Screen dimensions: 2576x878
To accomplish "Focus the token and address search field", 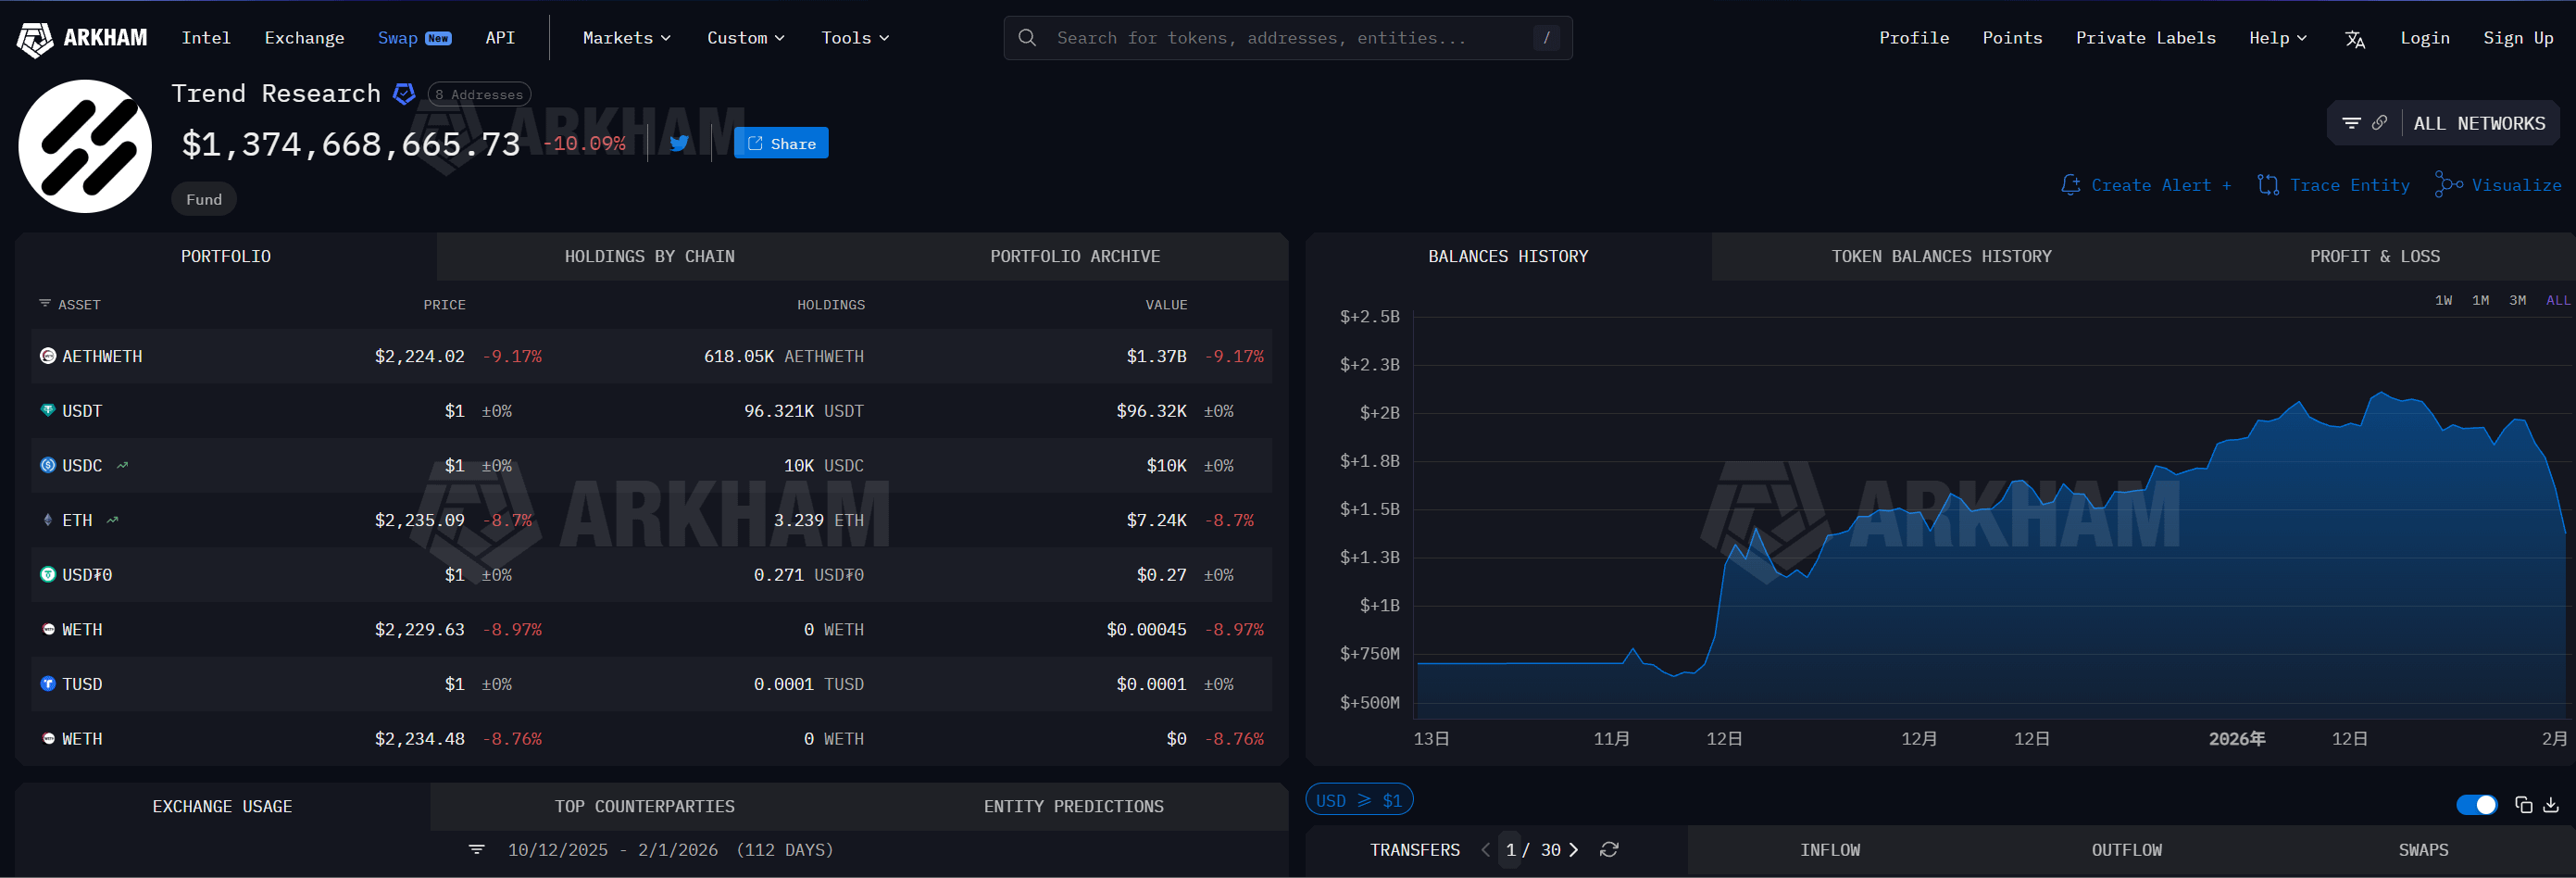I will 1288,38.
